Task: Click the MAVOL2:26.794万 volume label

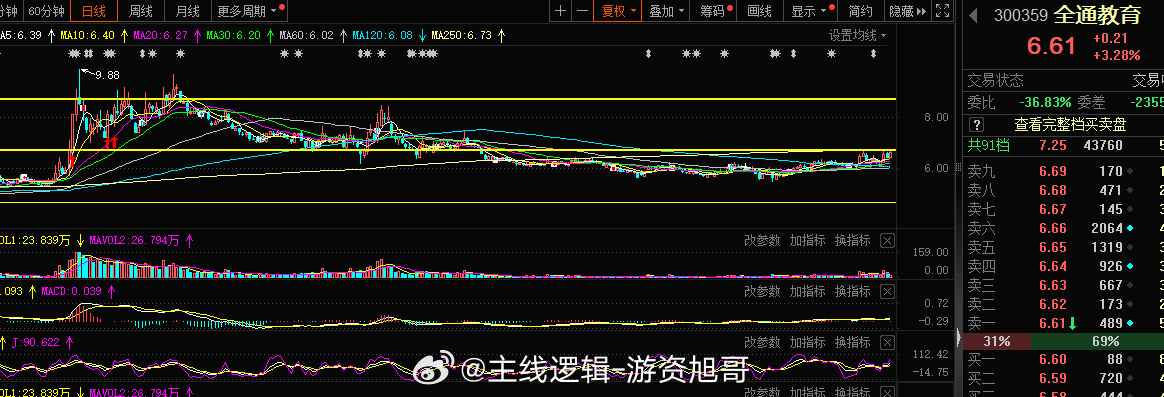Action: (134, 240)
